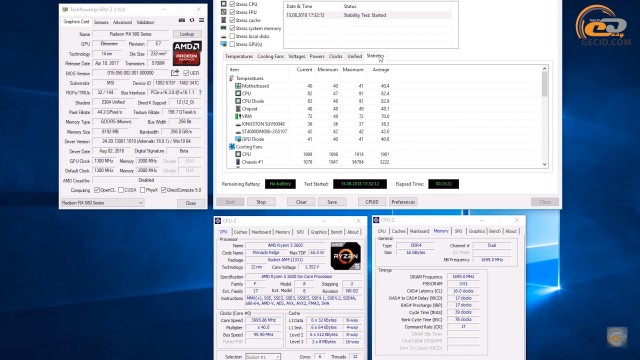
Task: Click the Stress FPU icon
Action: click(223, 12)
